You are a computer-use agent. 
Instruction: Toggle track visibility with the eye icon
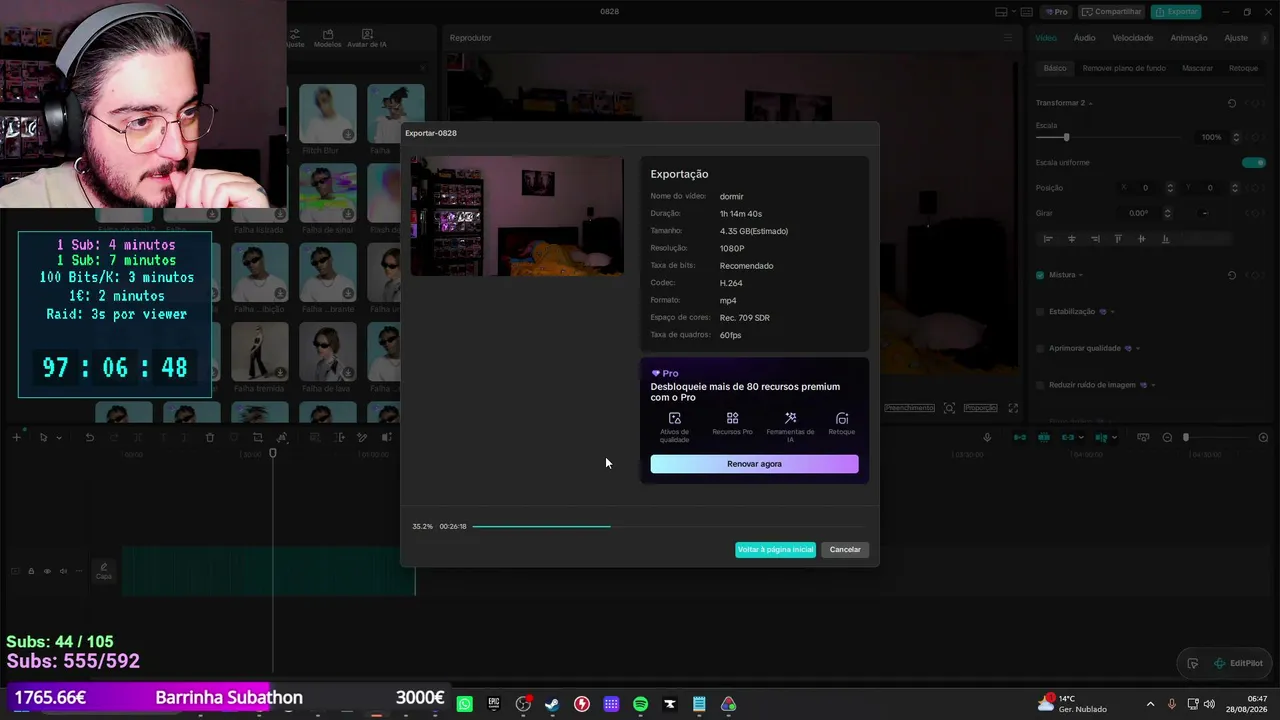pyautogui.click(x=47, y=571)
